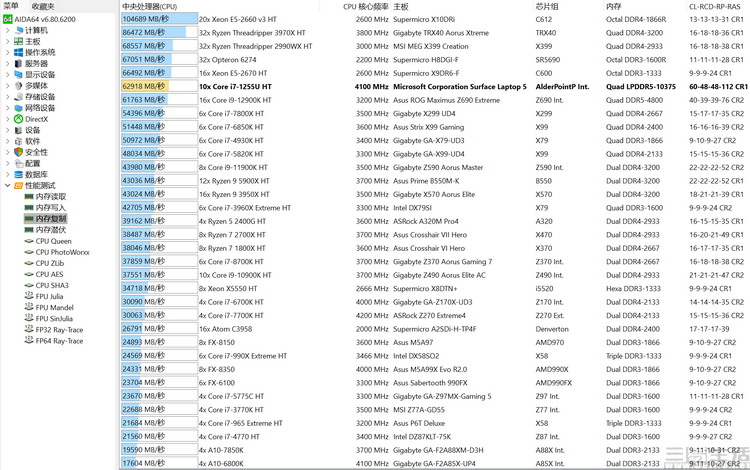Screen dimensions: 750x470
Task: Open the FPU SinJulia benchmark
Action: (x=54, y=318)
